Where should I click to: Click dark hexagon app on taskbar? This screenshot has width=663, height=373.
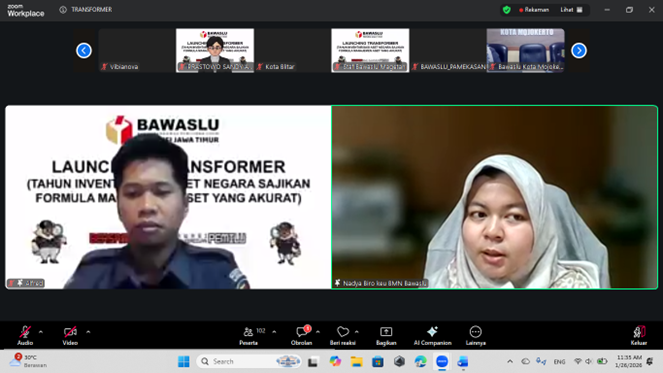[x=399, y=362]
